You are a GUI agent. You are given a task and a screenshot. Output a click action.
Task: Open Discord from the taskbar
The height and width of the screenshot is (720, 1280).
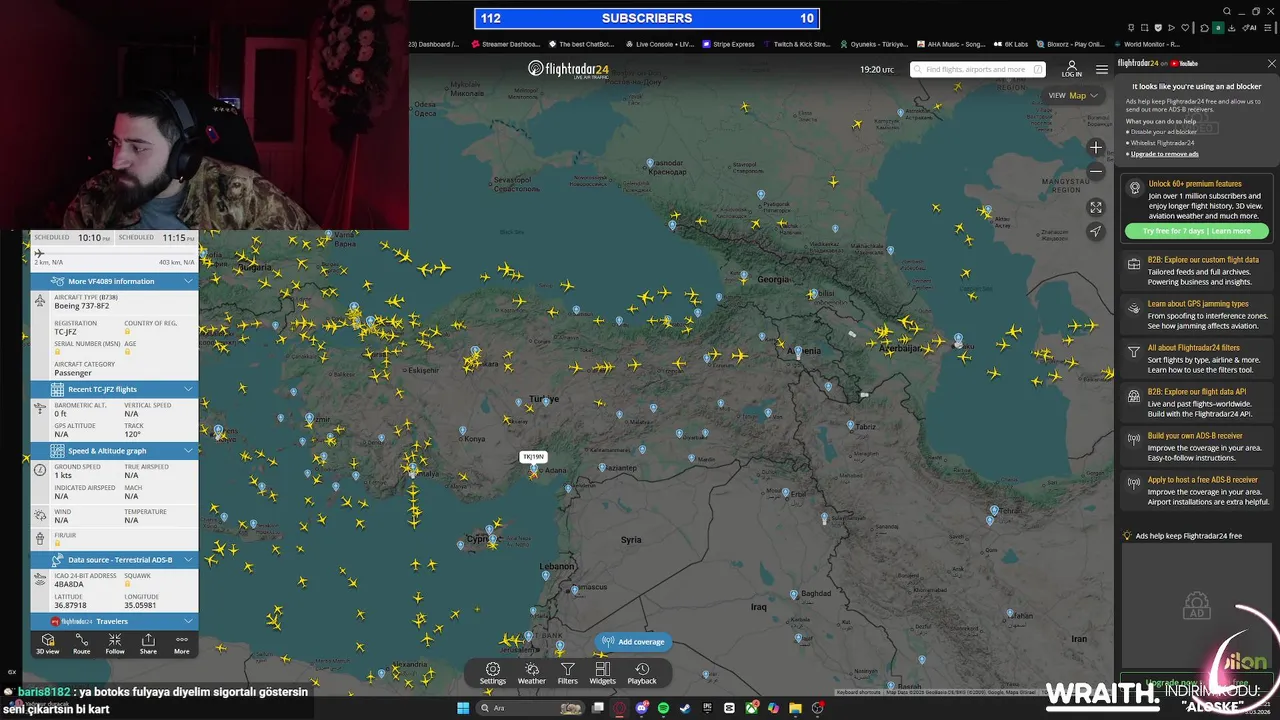(642, 708)
